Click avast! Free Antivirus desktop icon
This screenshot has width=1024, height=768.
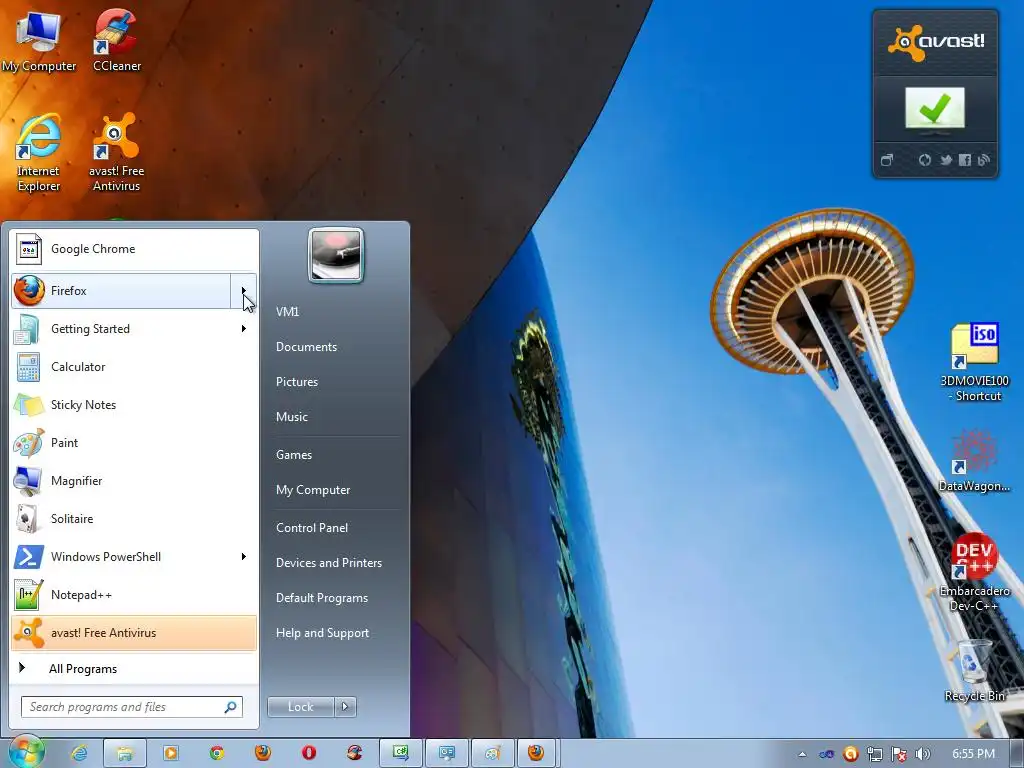(x=116, y=153)
